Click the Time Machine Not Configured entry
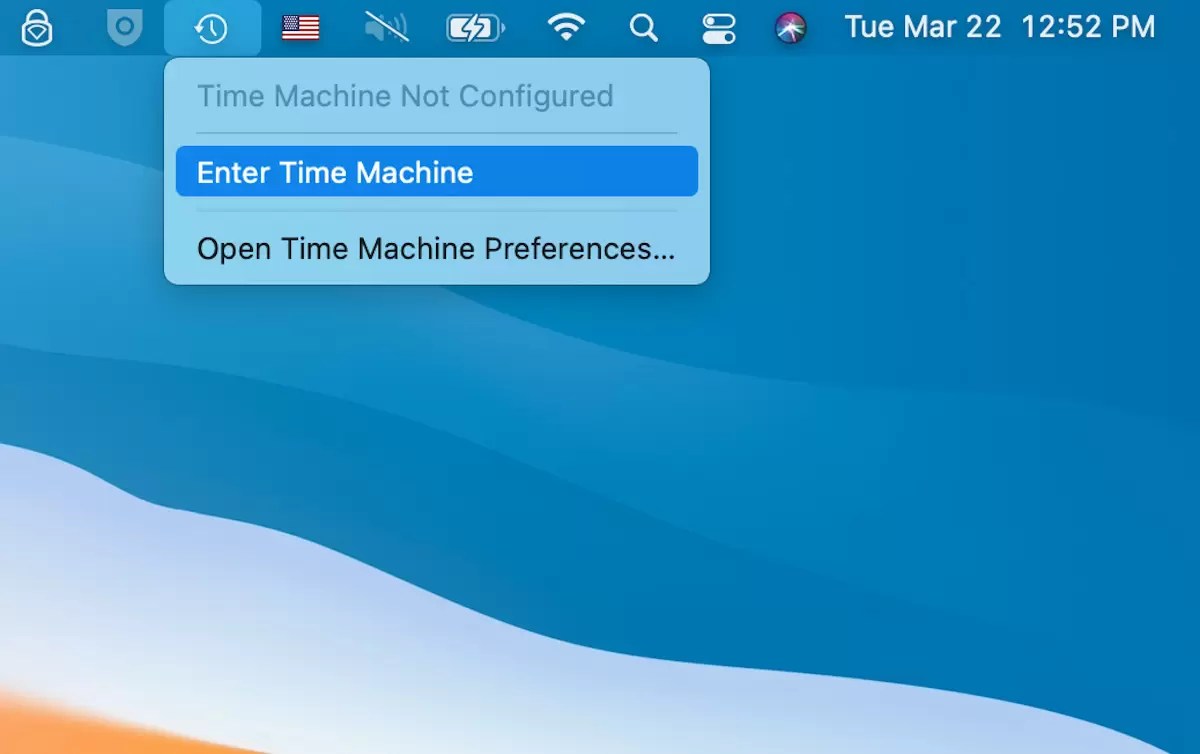 405,96
